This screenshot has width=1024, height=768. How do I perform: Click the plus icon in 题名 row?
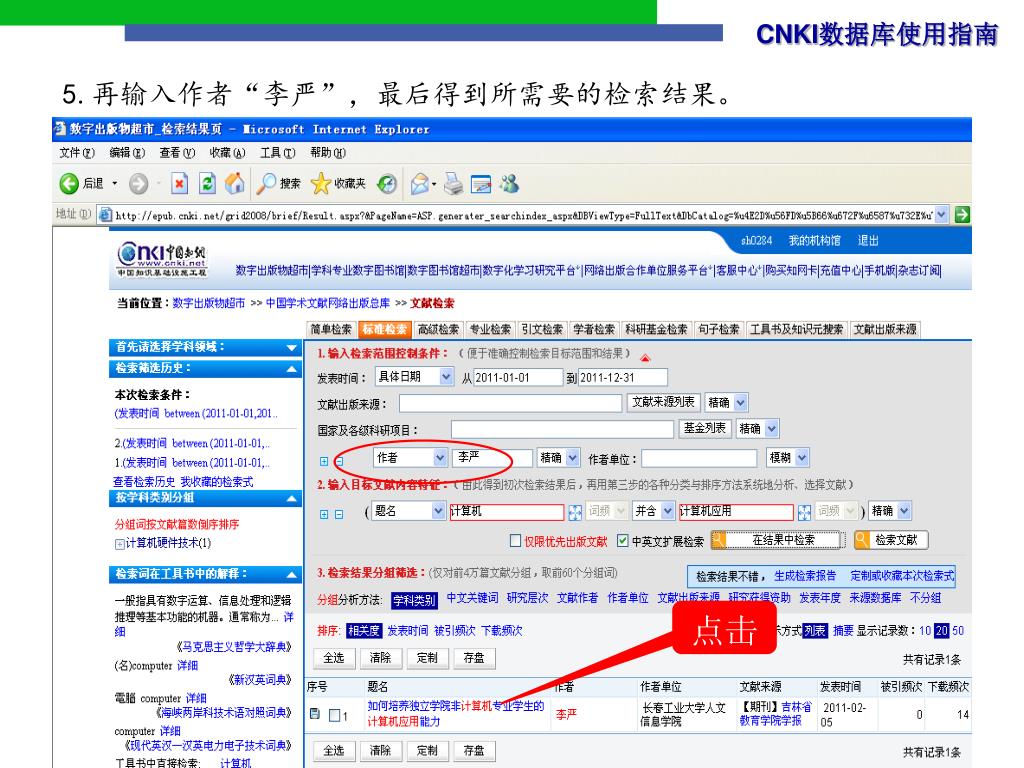[x=324, y=514]
